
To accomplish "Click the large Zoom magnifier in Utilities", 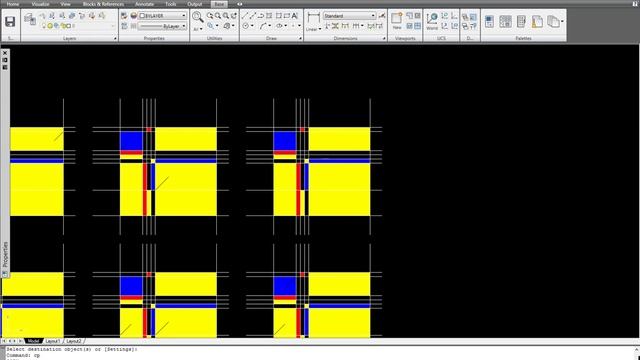I will tap(198, 17).
